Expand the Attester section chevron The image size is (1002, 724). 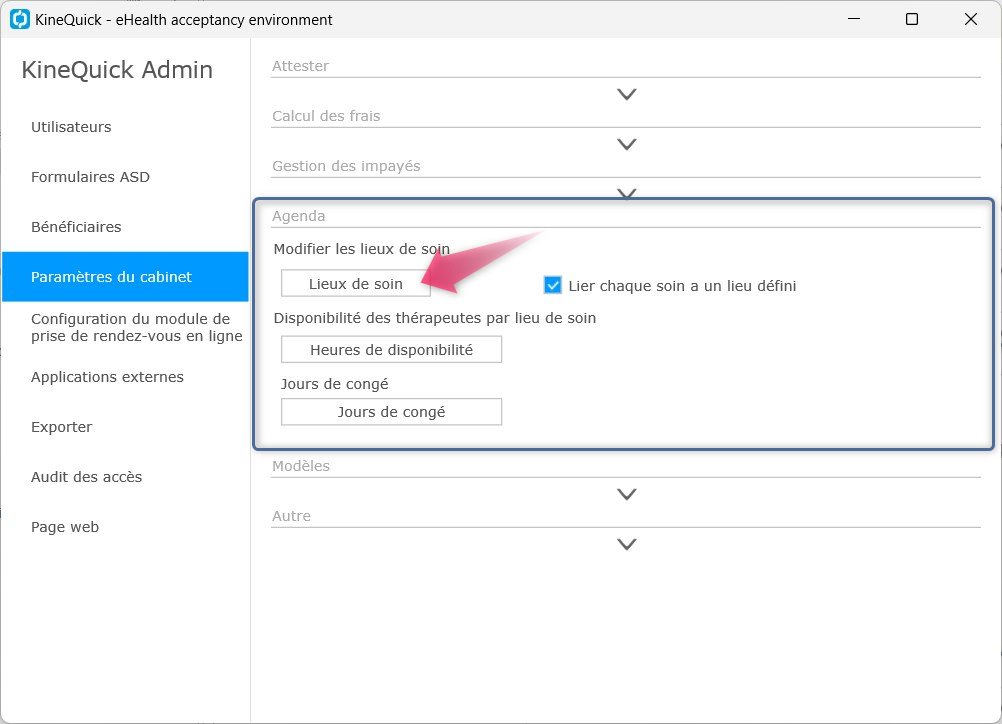[627, 95]
